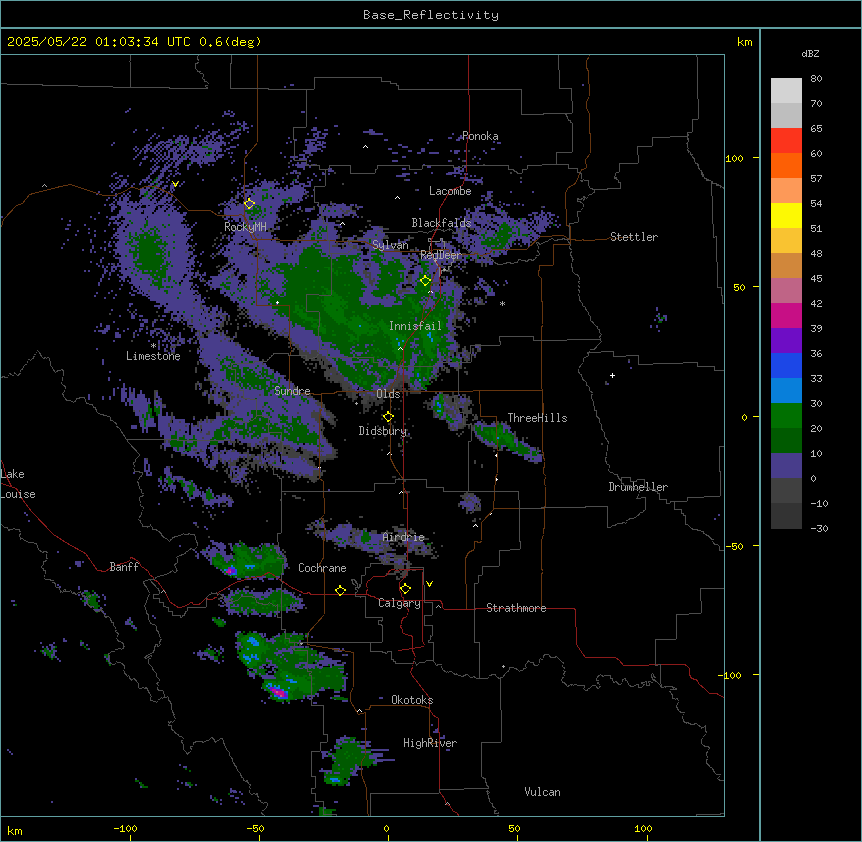Select the Cochrane label on the map
862x842 pixels.
[x=322, y=568]
